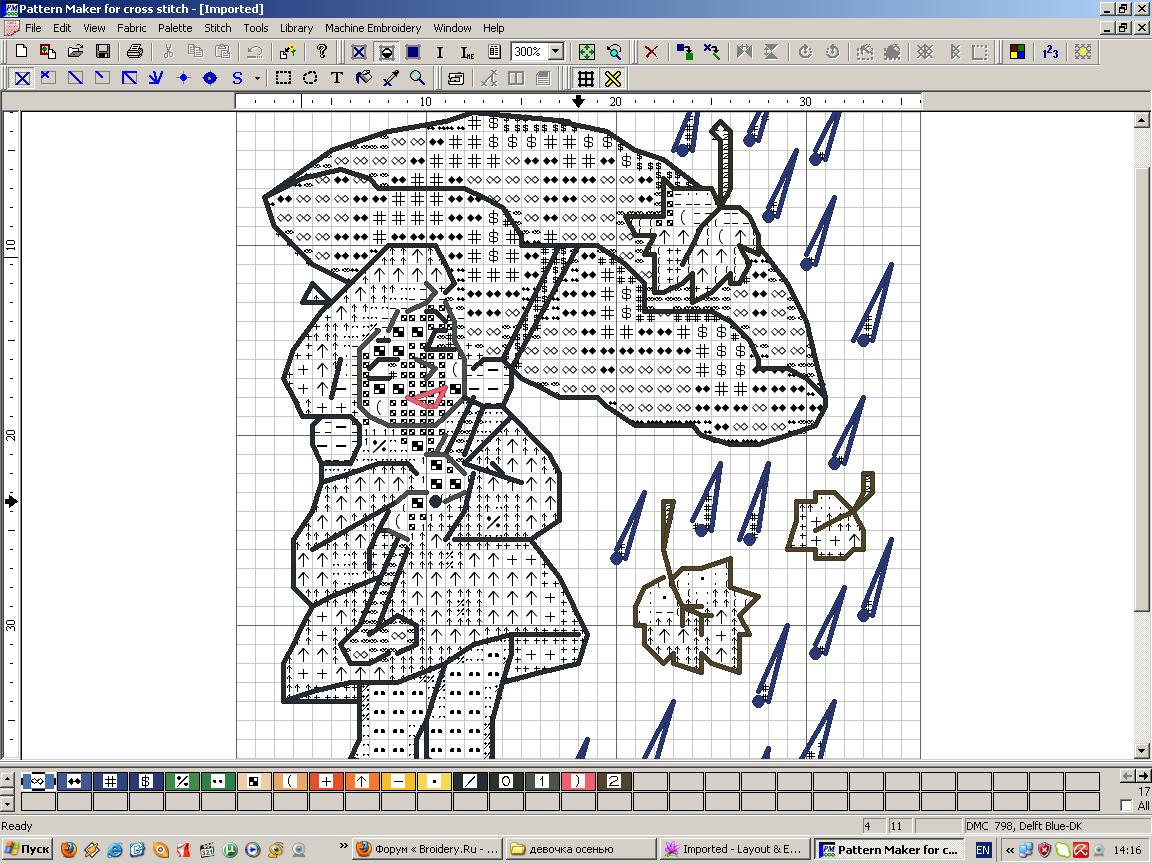Select the Zoom magnifier tool
The image size is (1152, 864).
tap(417, 78)
